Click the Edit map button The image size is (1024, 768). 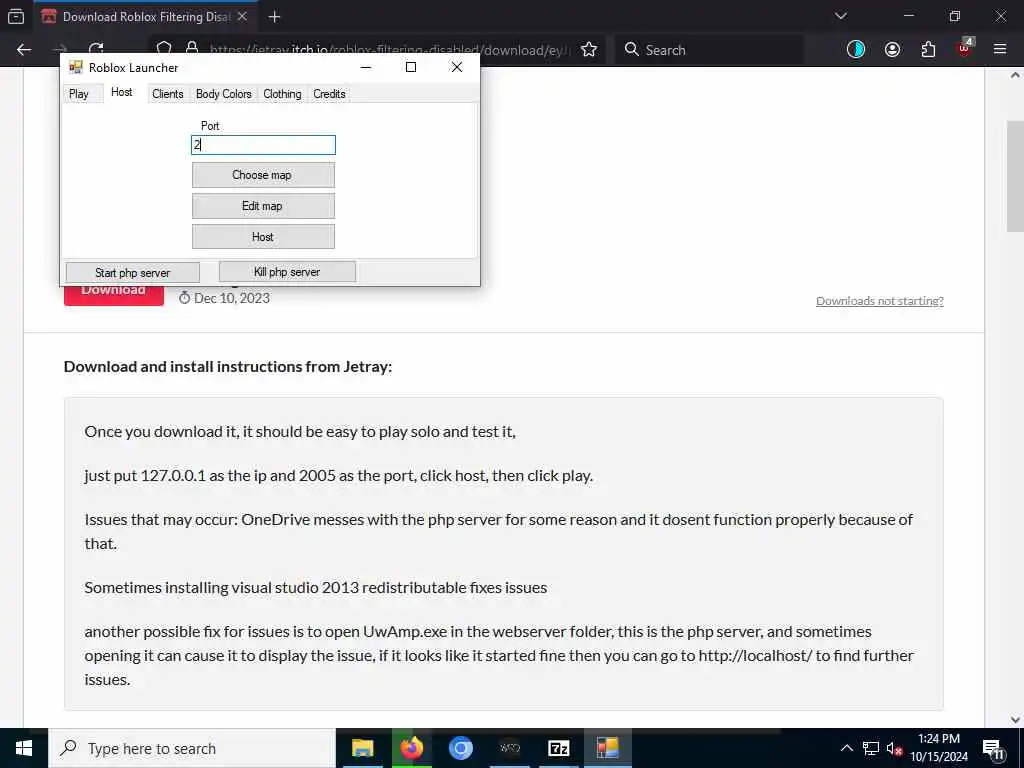pos(263,206)
